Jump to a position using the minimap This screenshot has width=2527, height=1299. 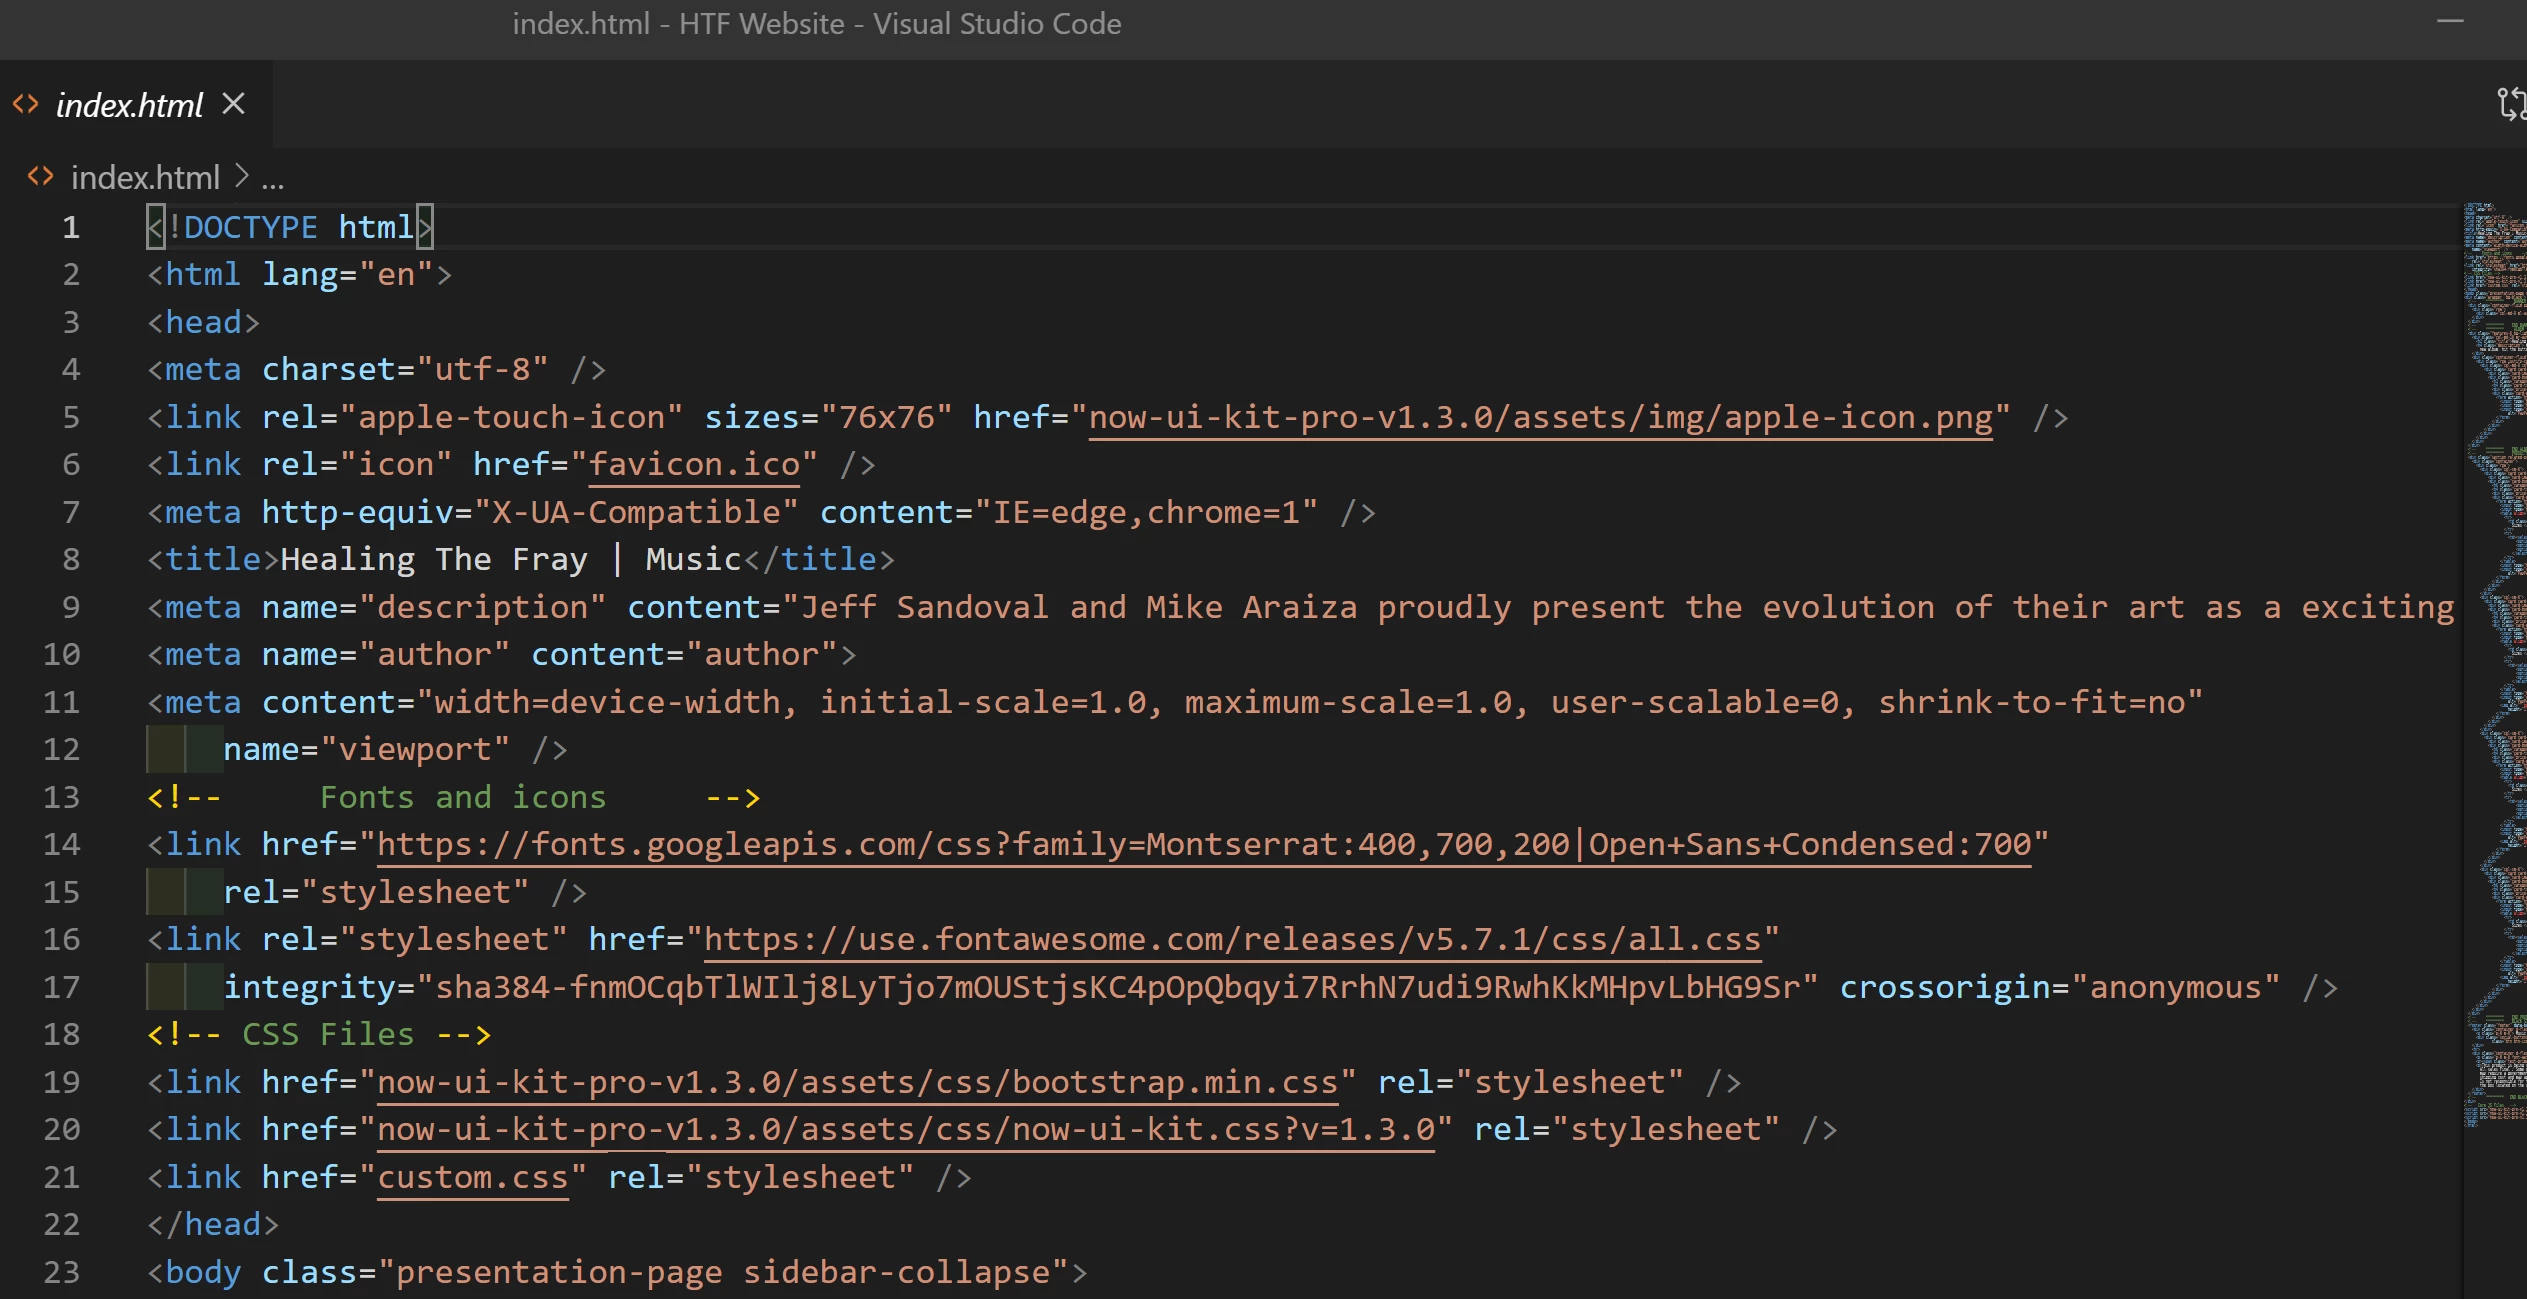click(x=2495, y=660)
